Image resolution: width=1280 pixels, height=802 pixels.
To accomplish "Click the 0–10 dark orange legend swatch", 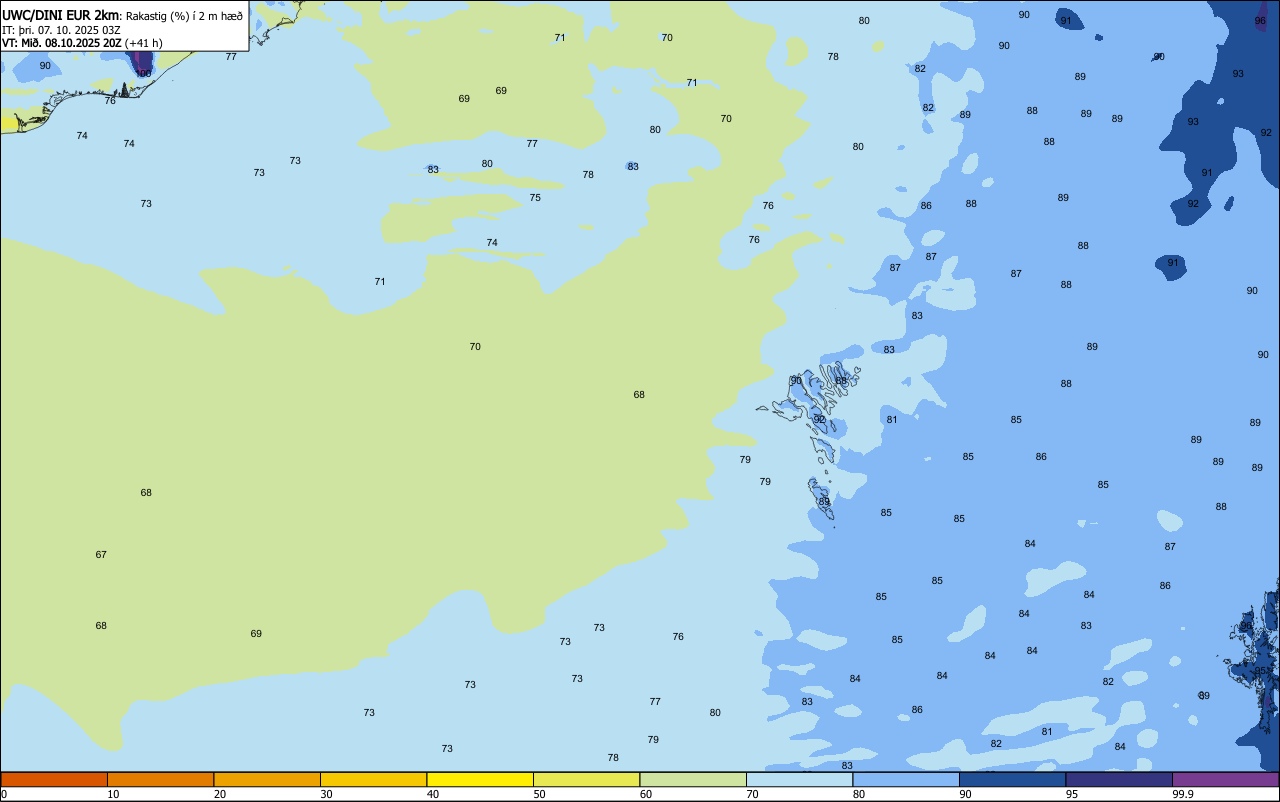I will click(x=54, y=779).
